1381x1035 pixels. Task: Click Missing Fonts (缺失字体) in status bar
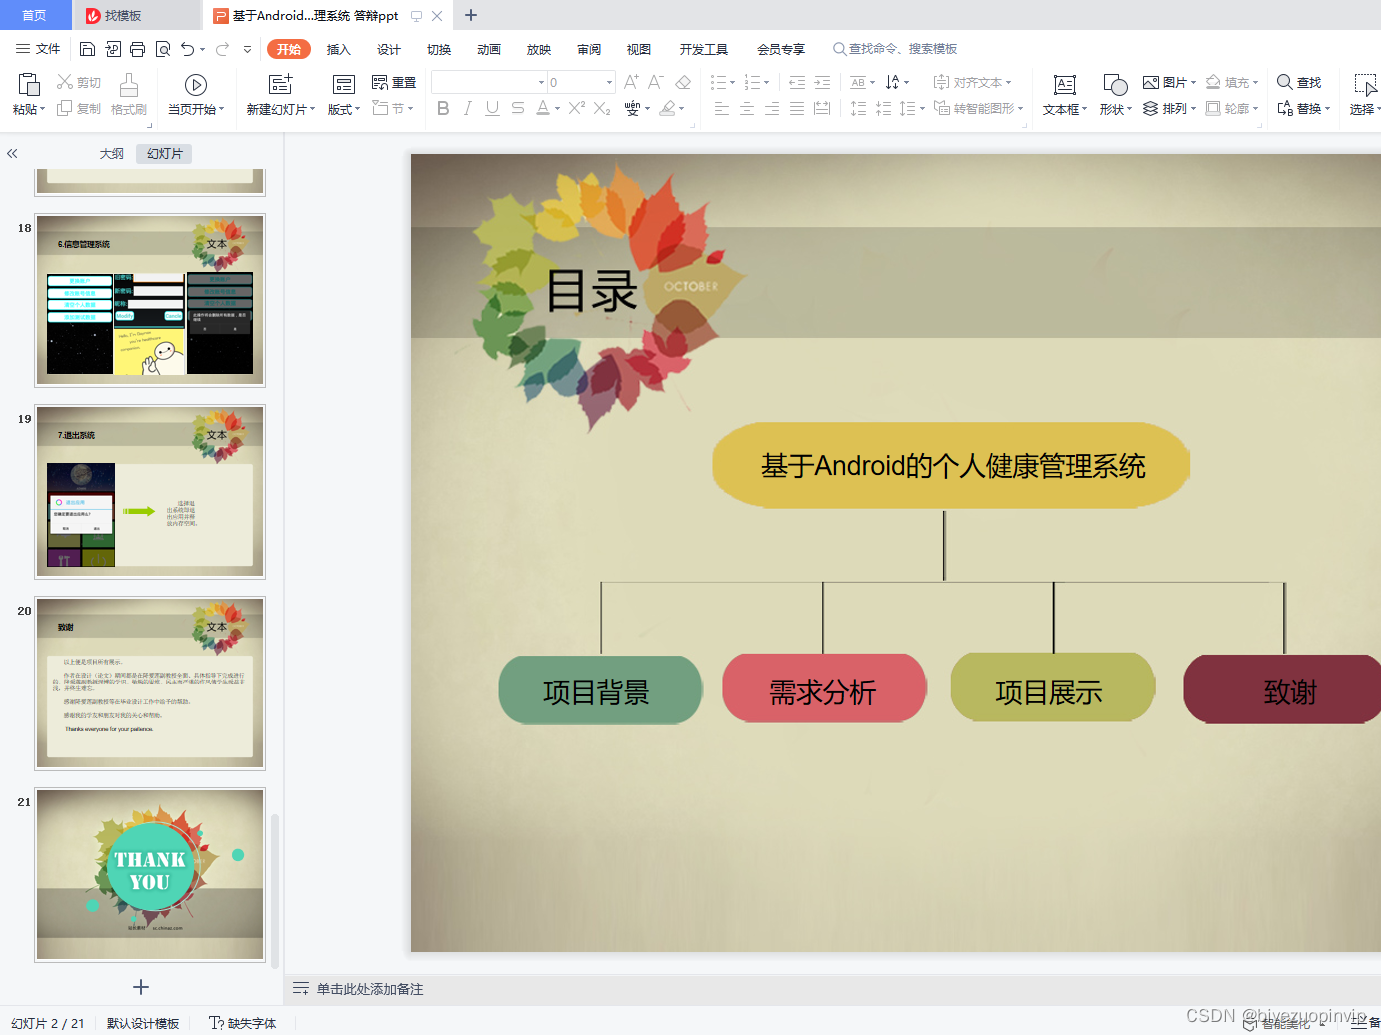click(242, 1023)
